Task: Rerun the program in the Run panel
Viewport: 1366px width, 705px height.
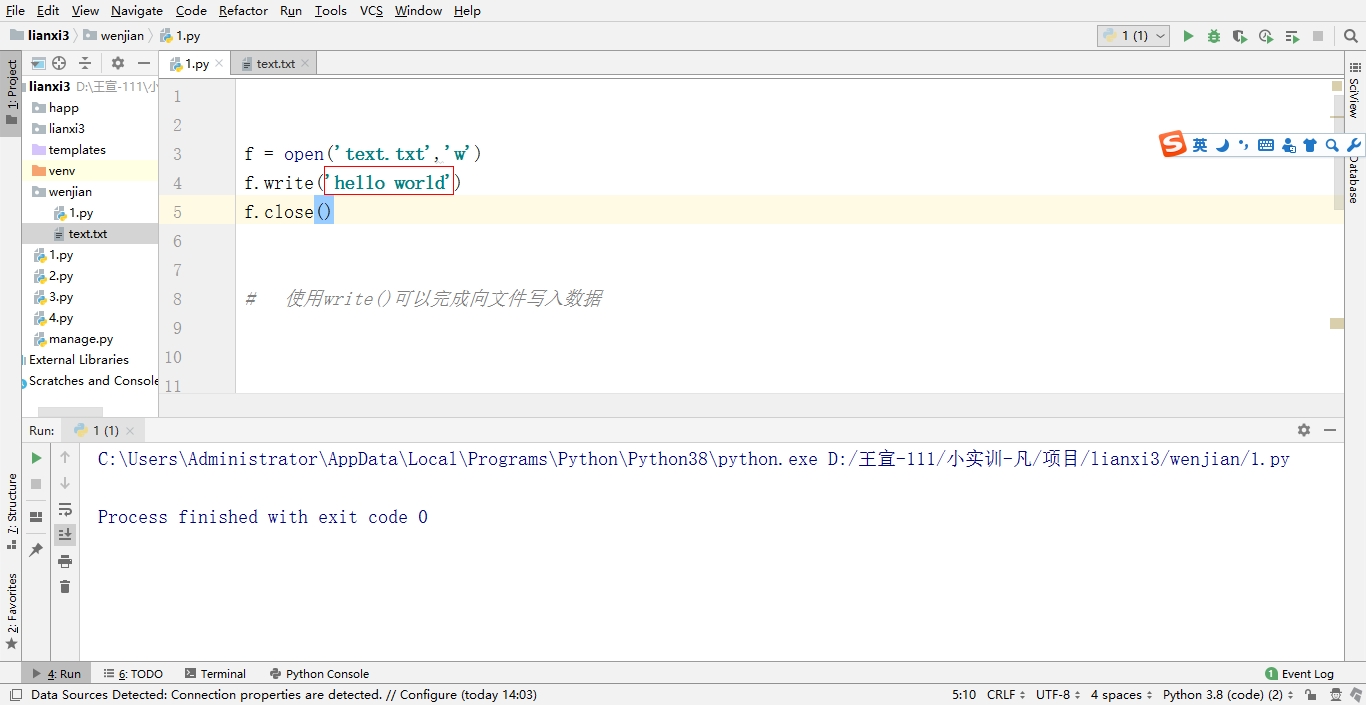Action: pyautogui.click(x=36, y=458)
